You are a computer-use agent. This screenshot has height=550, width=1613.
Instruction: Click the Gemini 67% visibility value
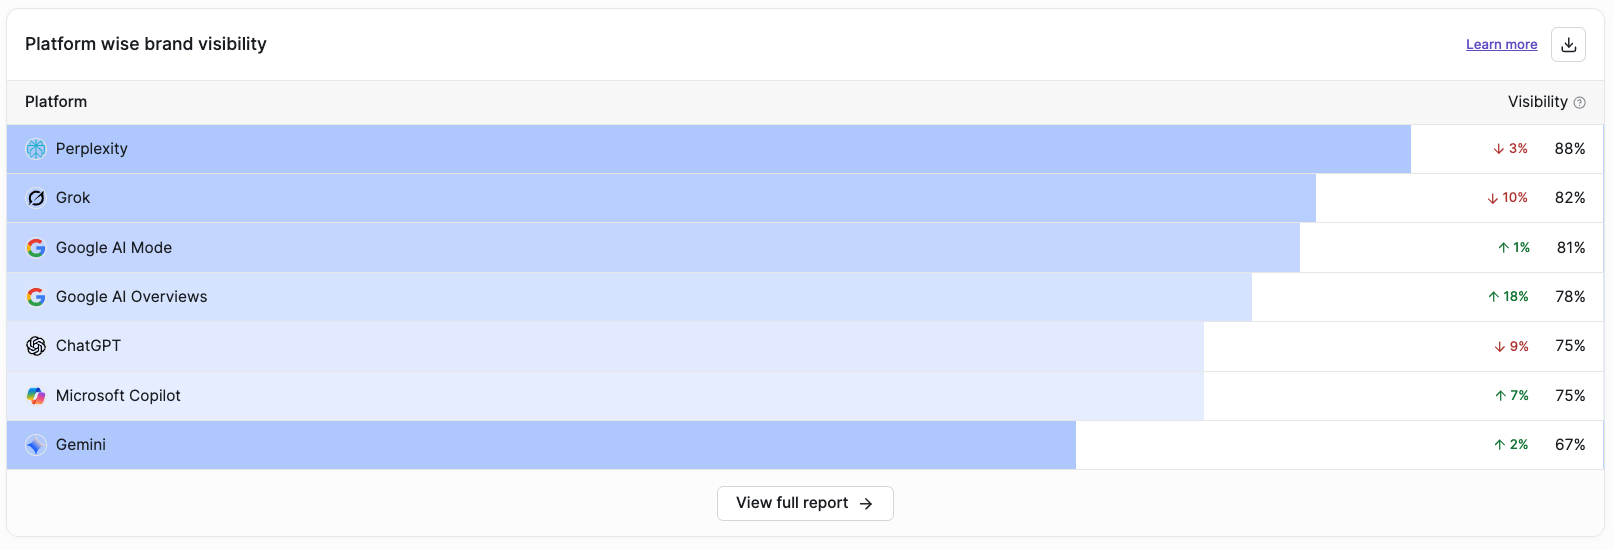(x=1570, y=445)
